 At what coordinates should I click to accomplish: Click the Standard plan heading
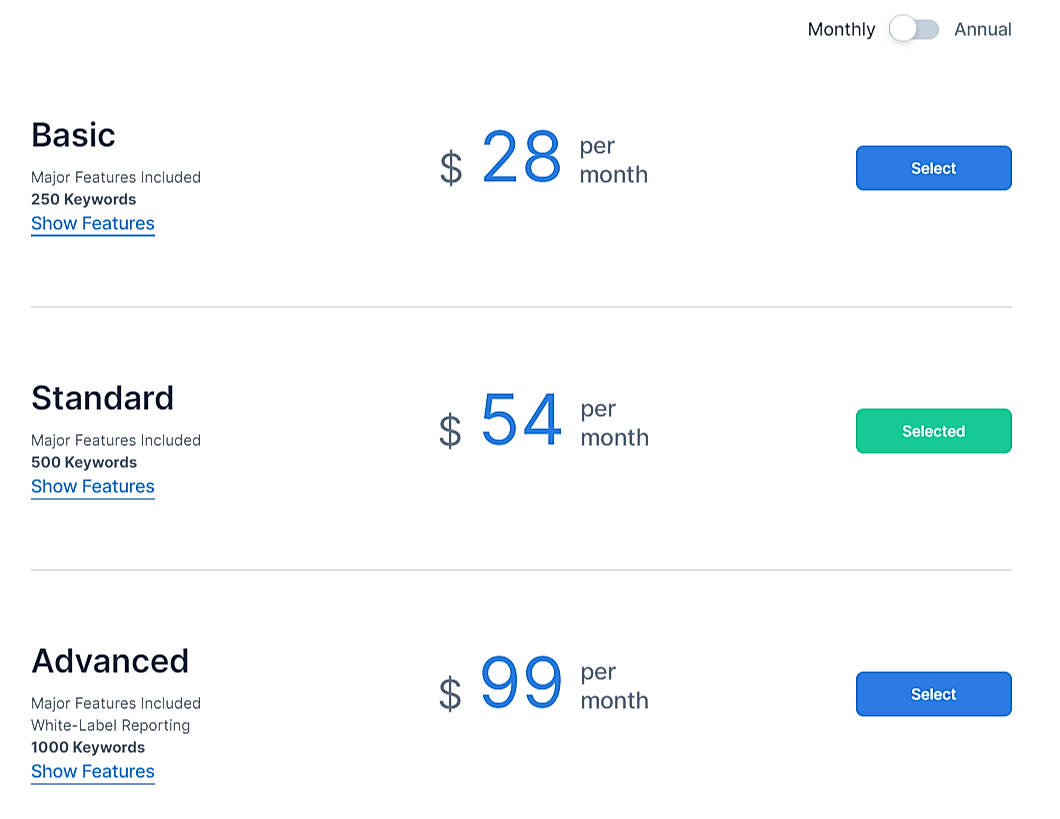[103, 398]
